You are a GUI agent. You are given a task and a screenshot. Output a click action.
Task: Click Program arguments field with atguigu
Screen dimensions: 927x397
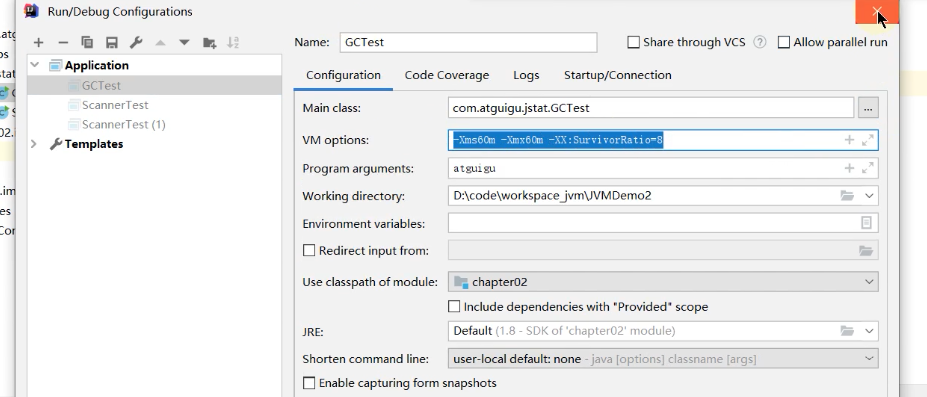click(663, 168)
